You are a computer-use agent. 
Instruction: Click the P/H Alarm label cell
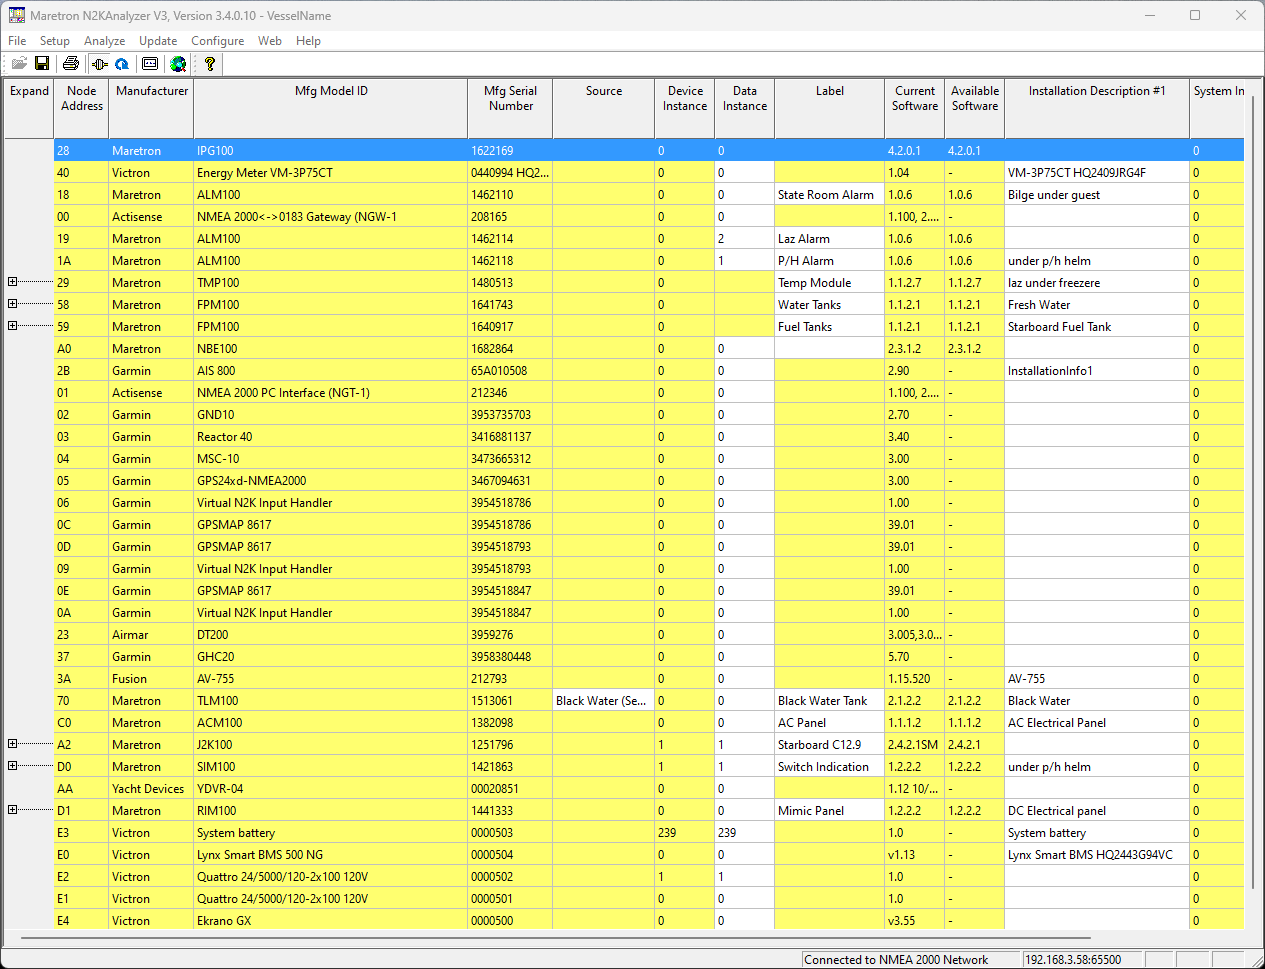(830, 261)
